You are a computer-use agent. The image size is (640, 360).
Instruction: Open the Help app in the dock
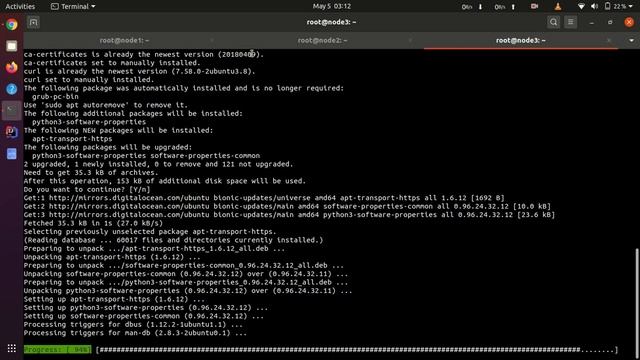11,89
